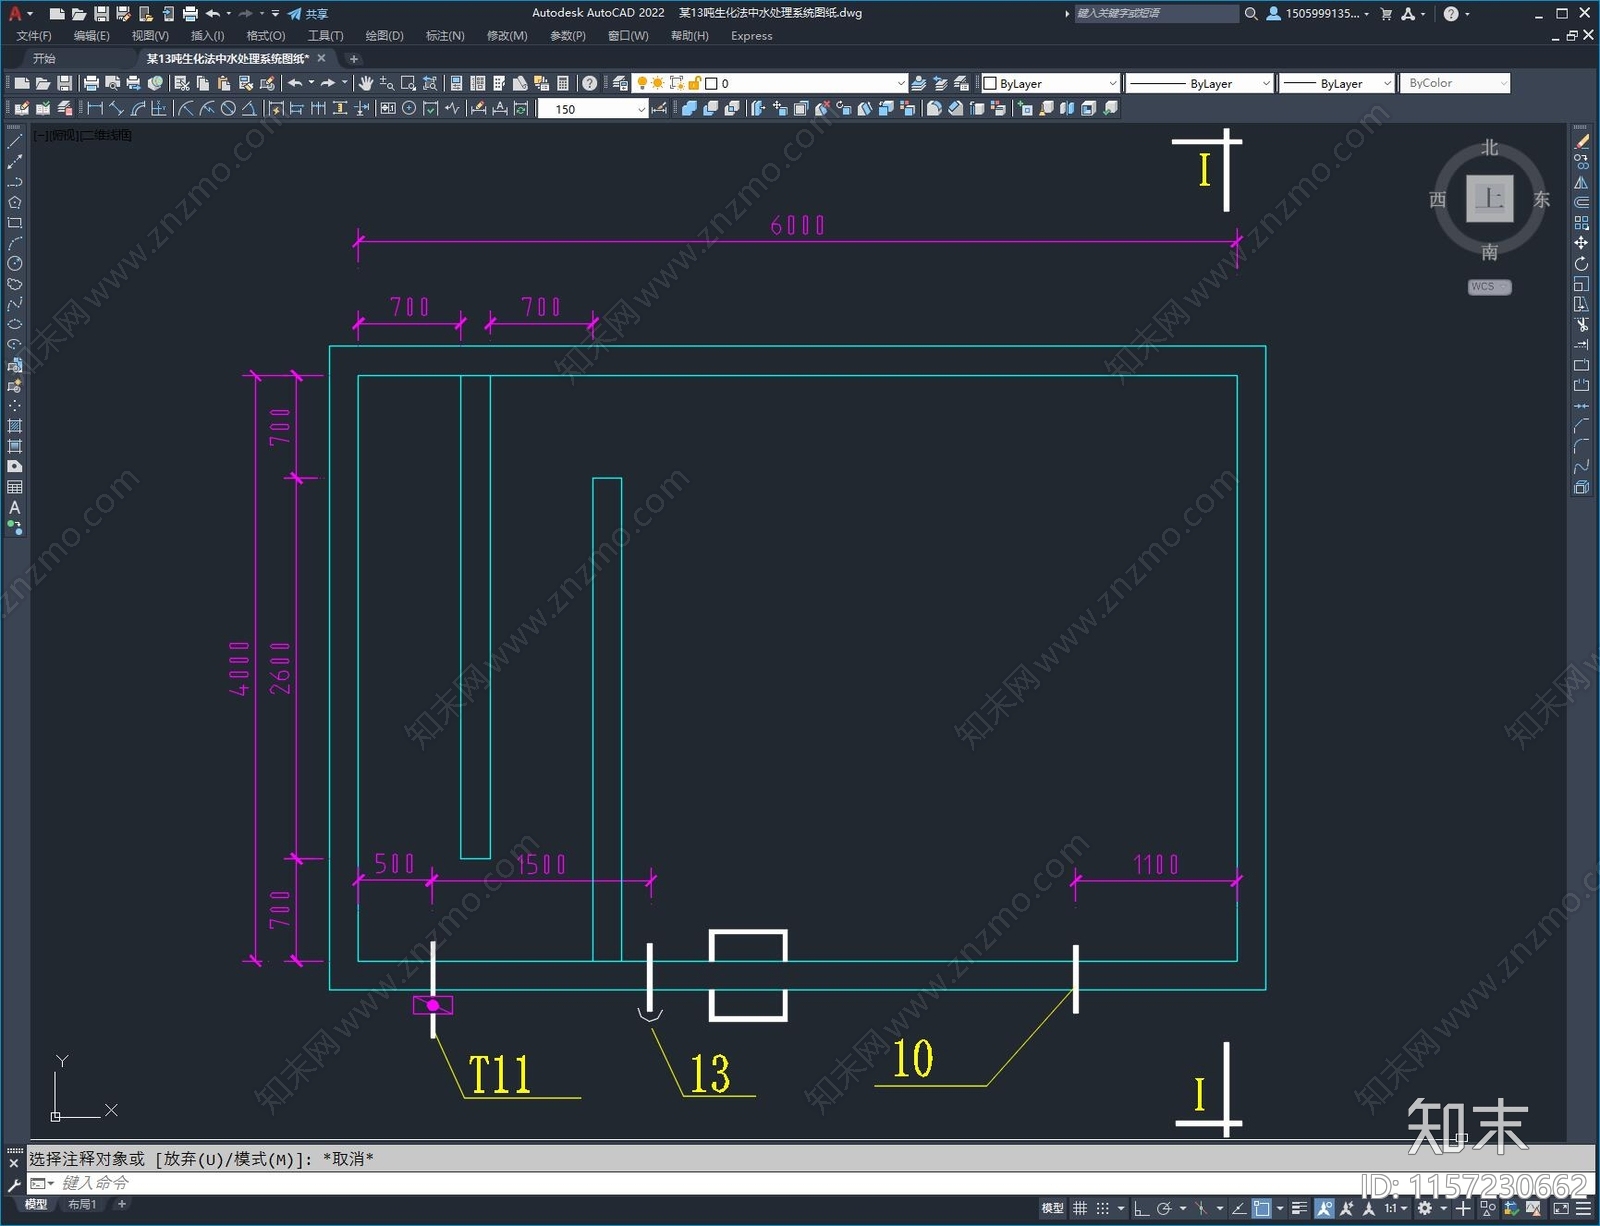Select the Hatch tool in draw toolbar
Image resolution: width=1600 pixels, height=1226 pixels.
(15, 427)
